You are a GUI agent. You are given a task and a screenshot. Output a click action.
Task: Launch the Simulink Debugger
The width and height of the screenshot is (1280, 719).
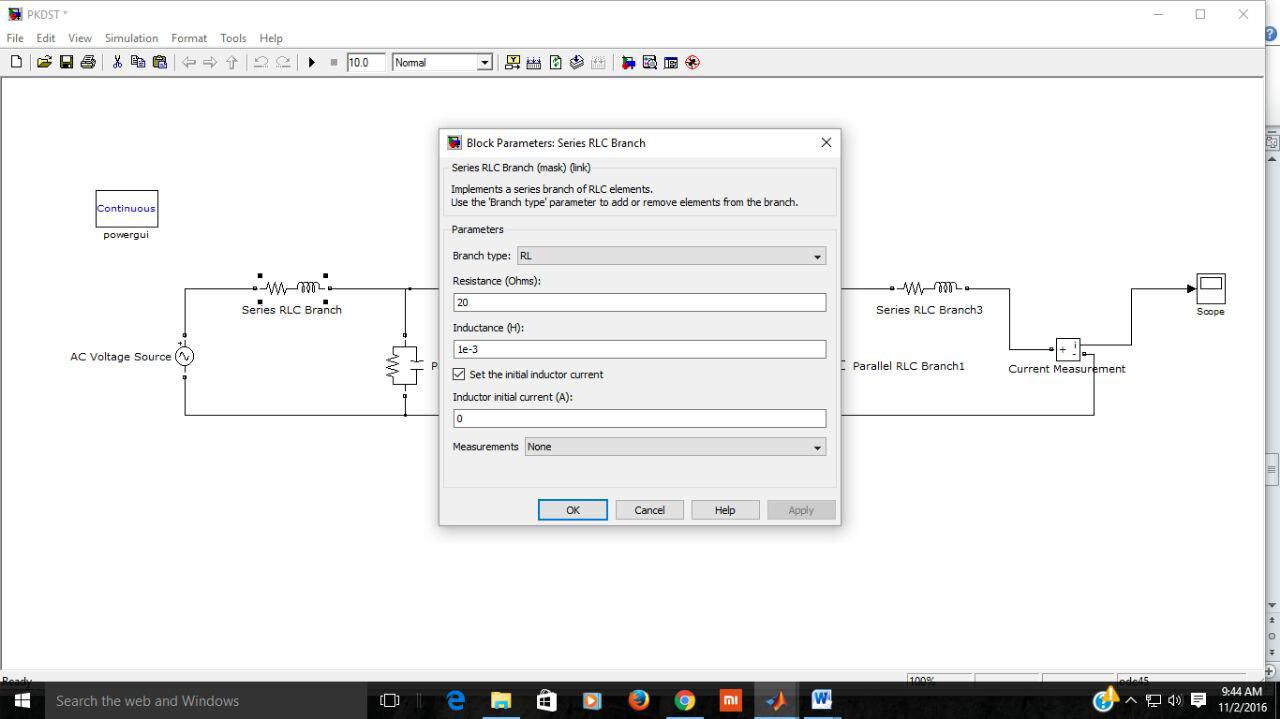click(692, 62)
